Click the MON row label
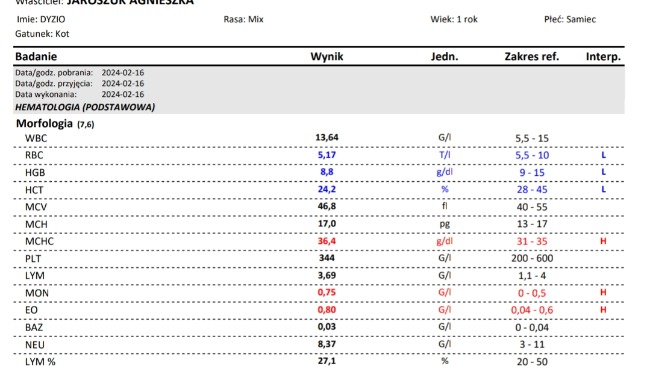 coord(37,293)
